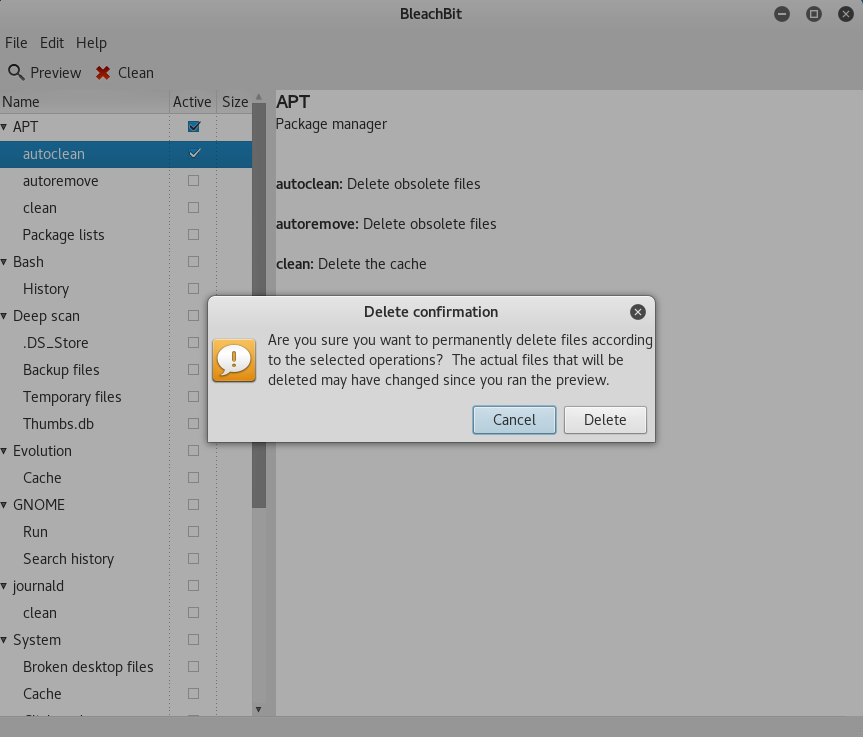Close the BleachBit window
The width and height of the screenshot is (863, 737).
coord(845,14)
